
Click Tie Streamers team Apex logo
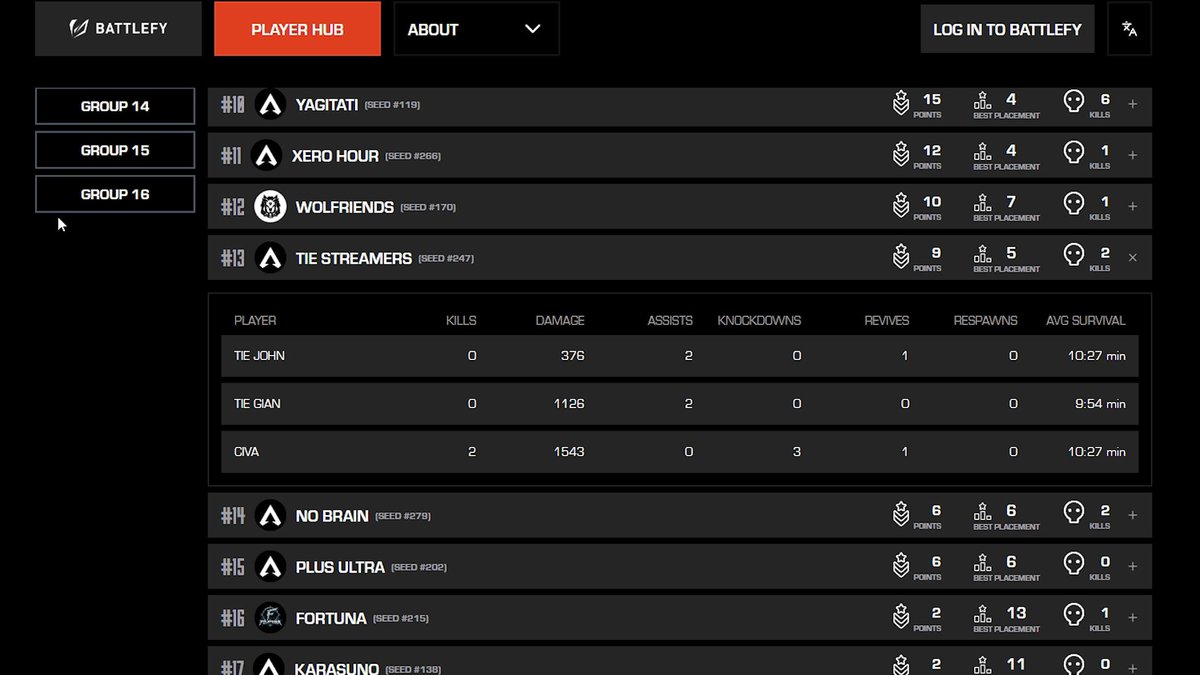[270, 257]
